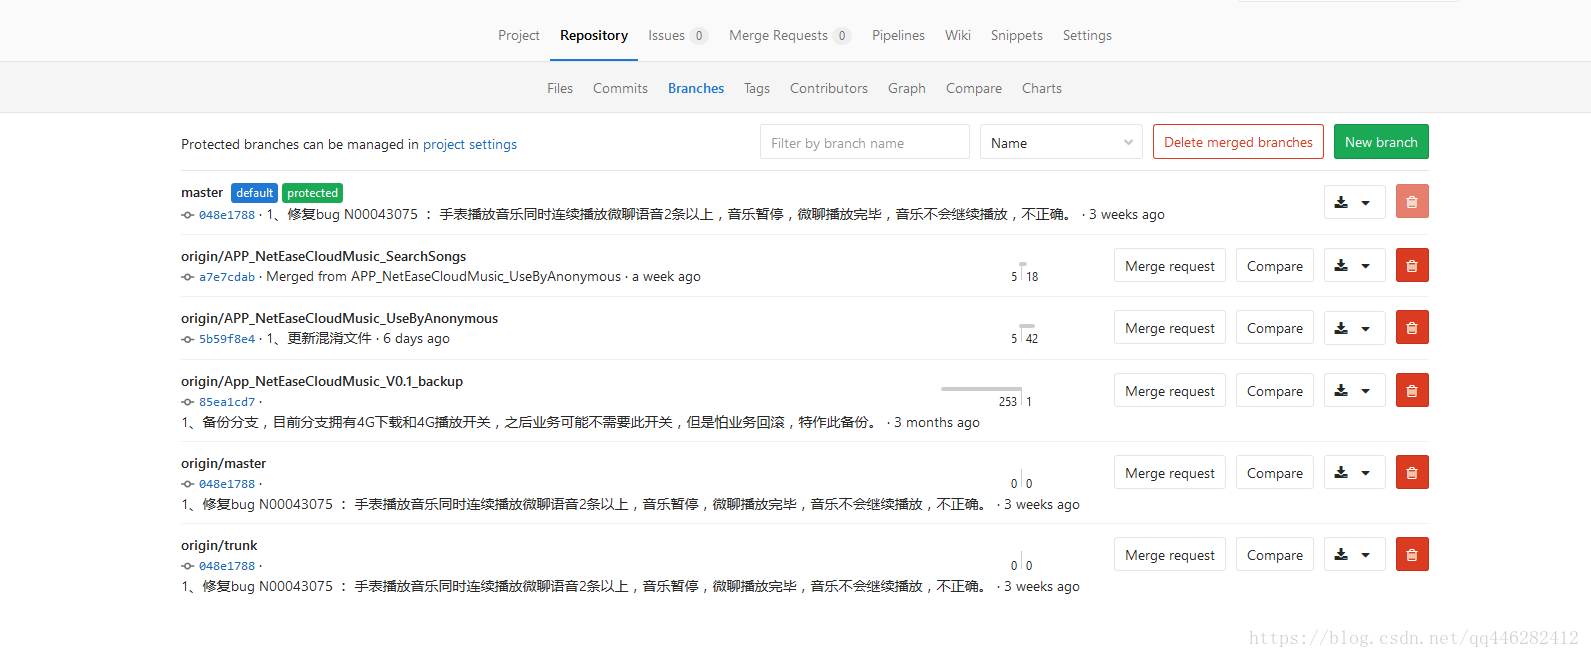The height and width of the screenshot is (658, 1591).
Task: Open the origin/master branch link
Action: click(x=223, y=463)
